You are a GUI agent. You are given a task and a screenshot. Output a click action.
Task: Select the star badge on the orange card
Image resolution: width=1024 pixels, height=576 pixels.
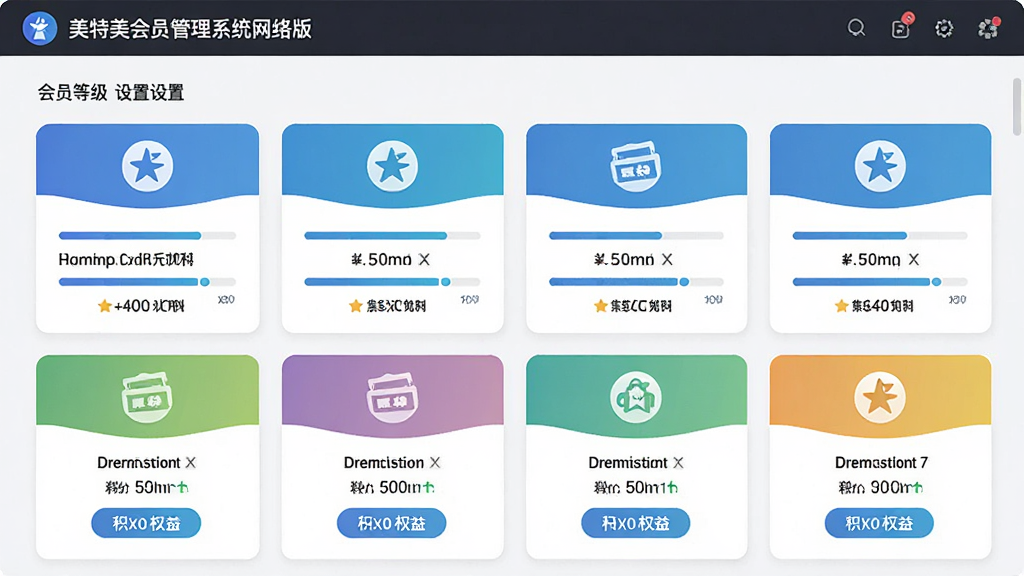pos(880,397)
